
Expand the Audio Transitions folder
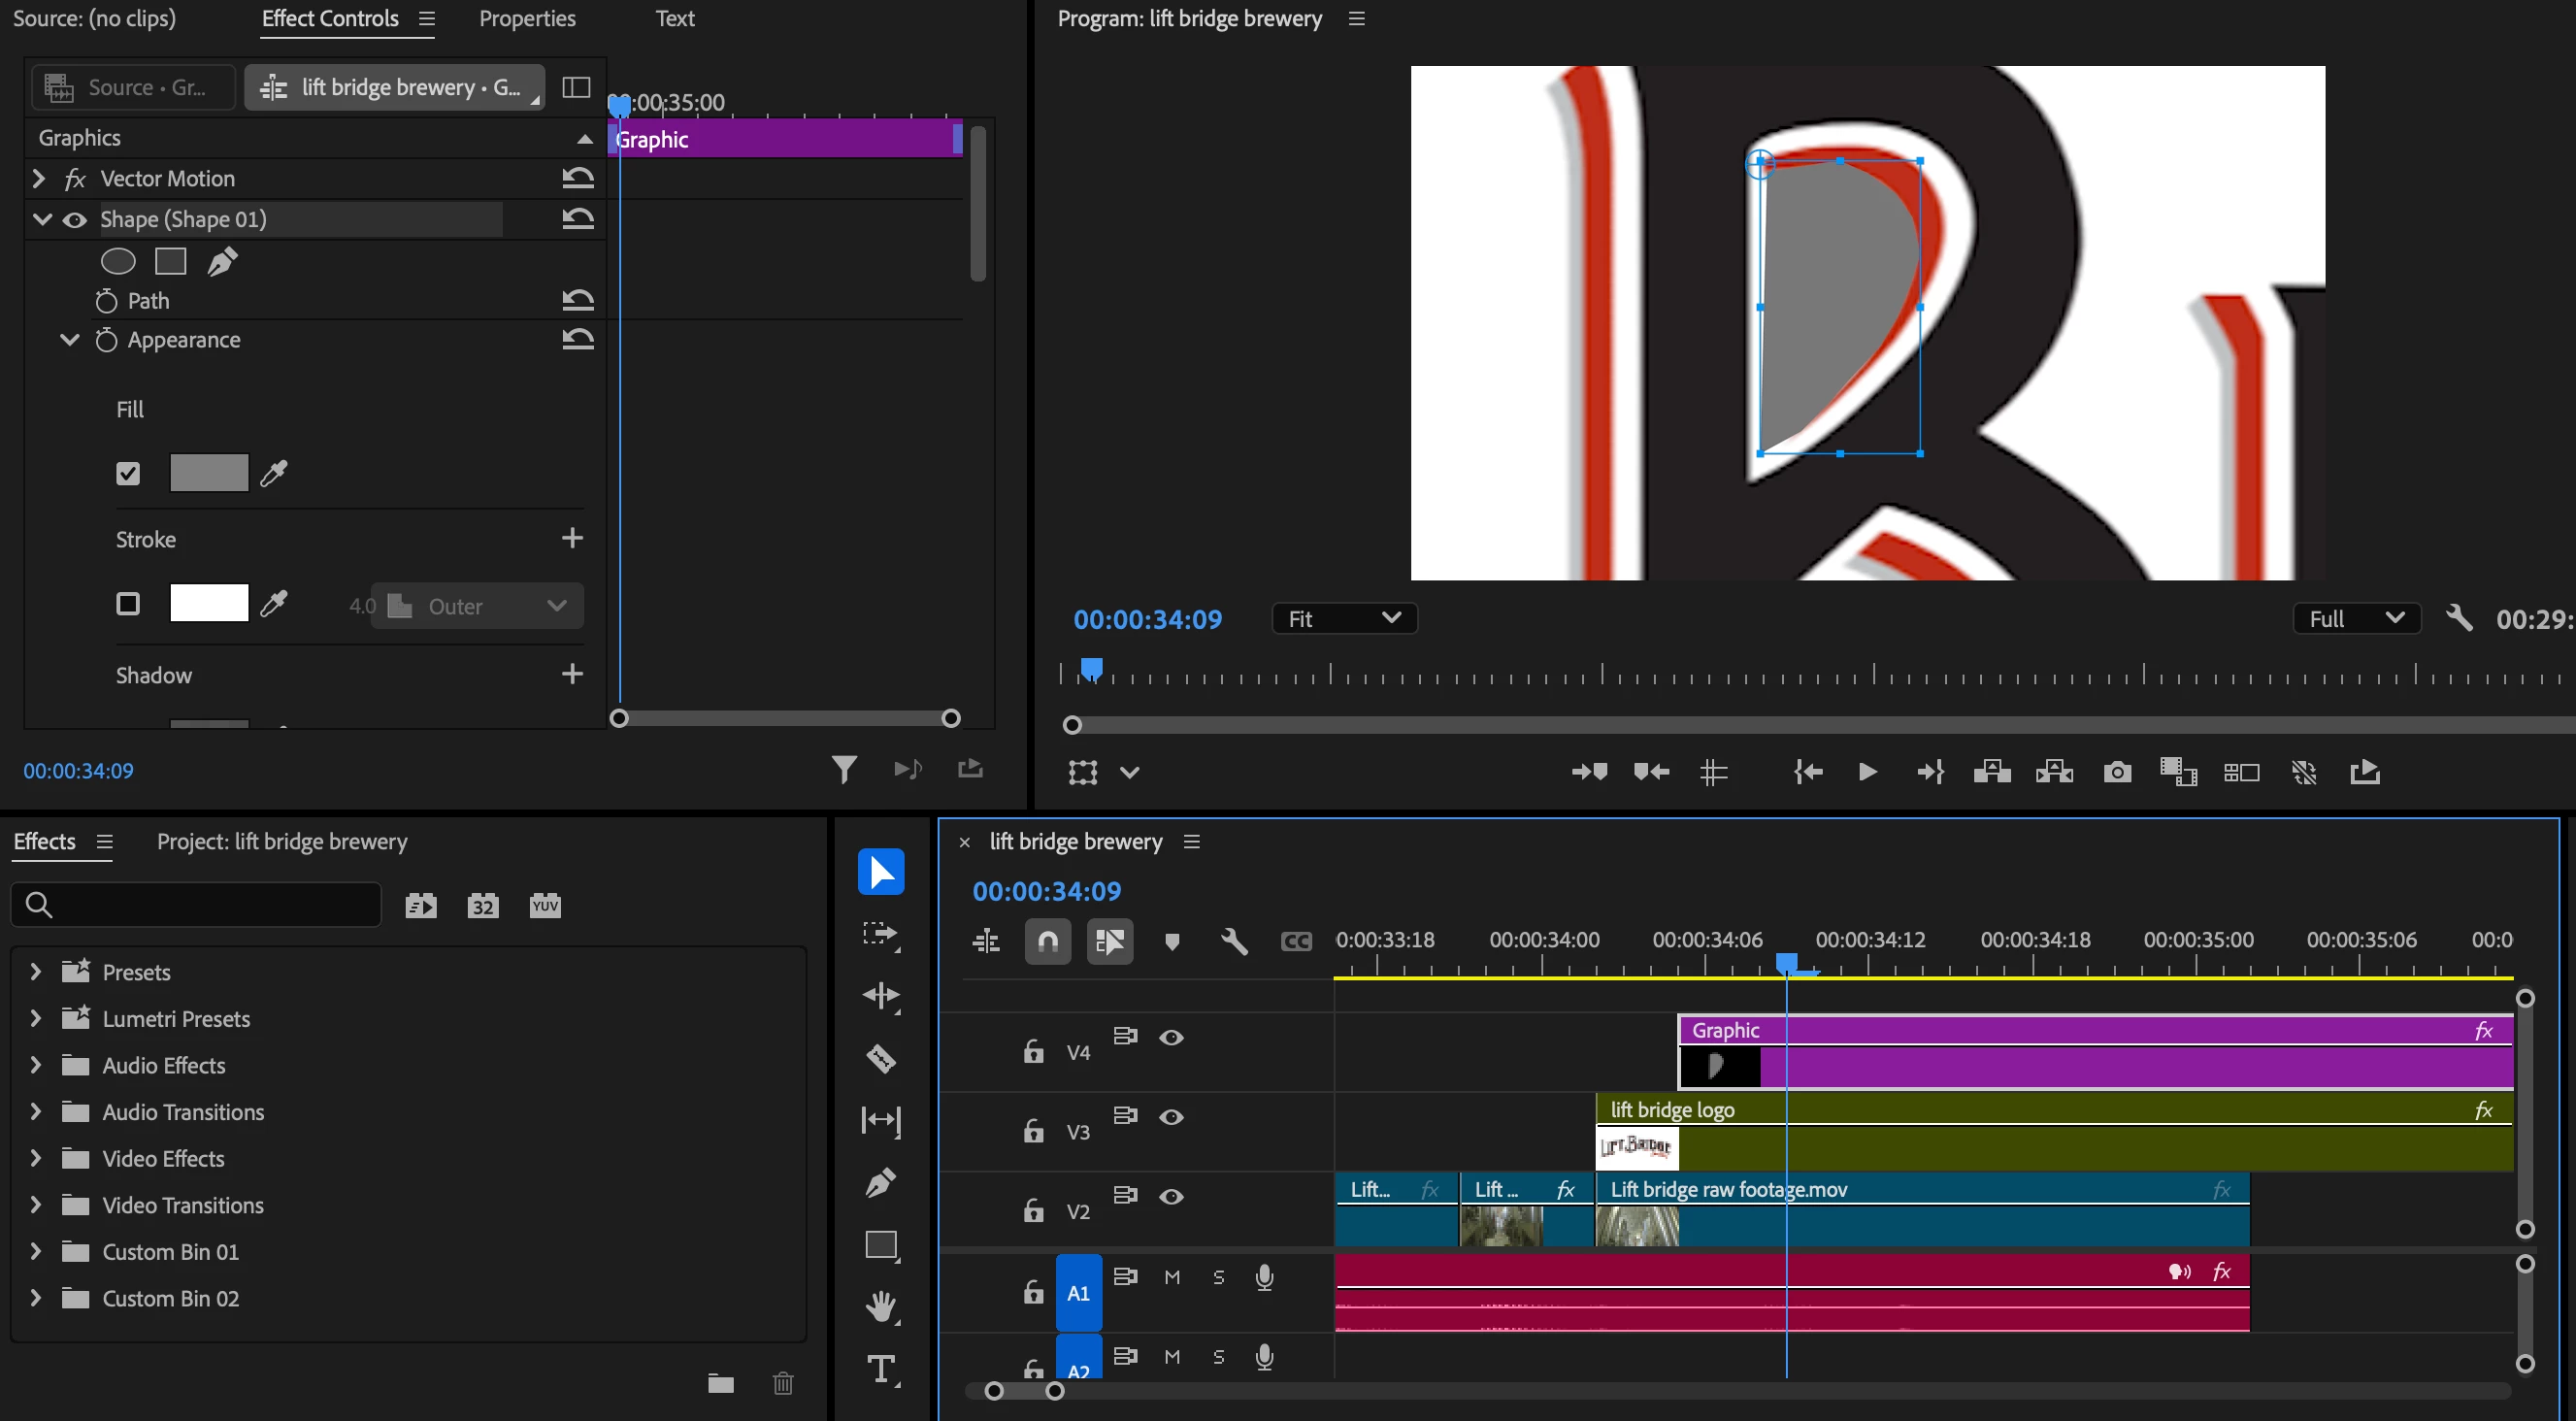(x=36, y=1111)
